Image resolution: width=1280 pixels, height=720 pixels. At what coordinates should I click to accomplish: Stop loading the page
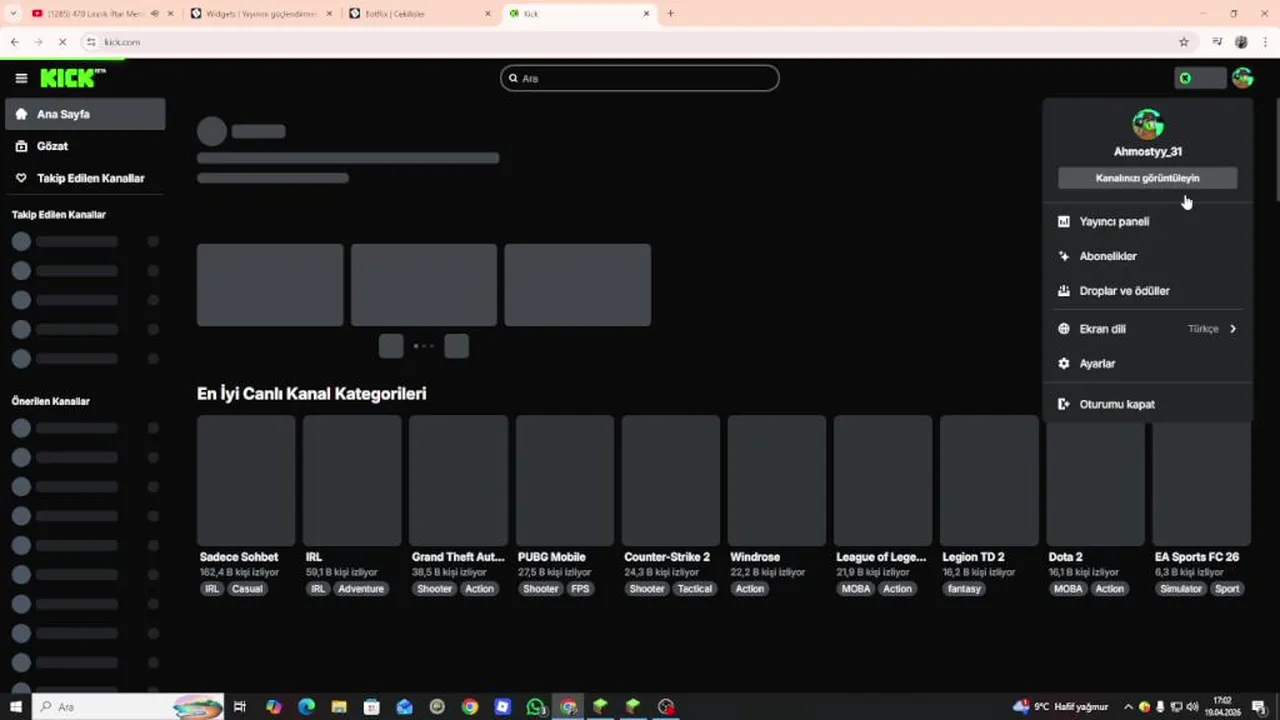(x=62, y=42)
